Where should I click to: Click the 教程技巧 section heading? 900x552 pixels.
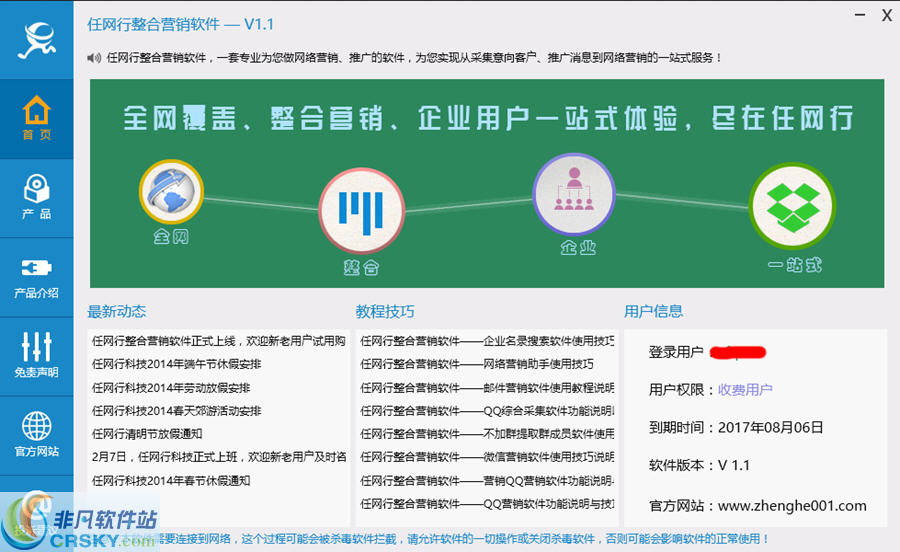385,312
